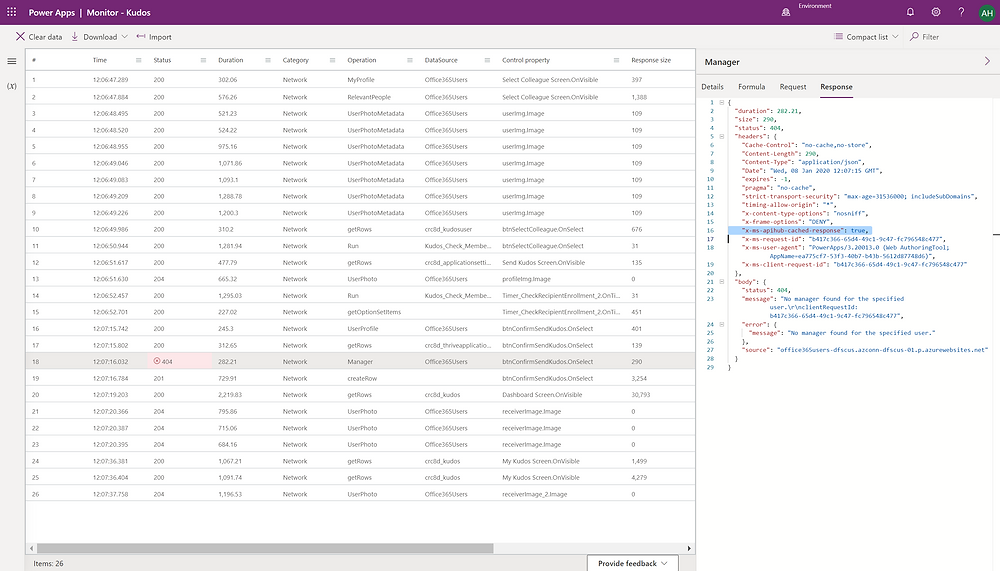Switch to the Formula tab
Screen dimensions: 1000x571
(x=751, y=87)
